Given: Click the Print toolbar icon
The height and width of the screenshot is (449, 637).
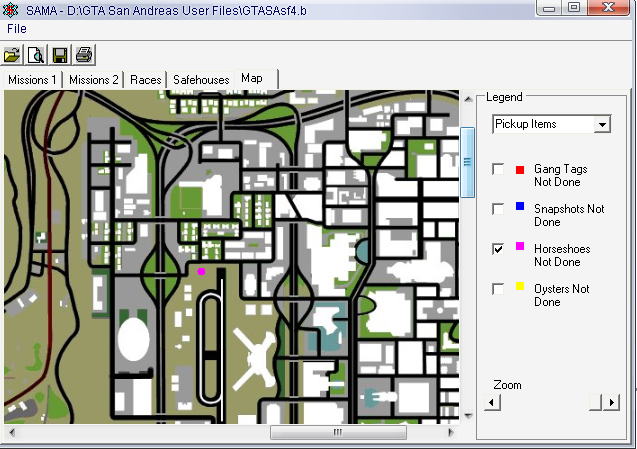Looking at the screenshot, I should click(x=84, y=55).
